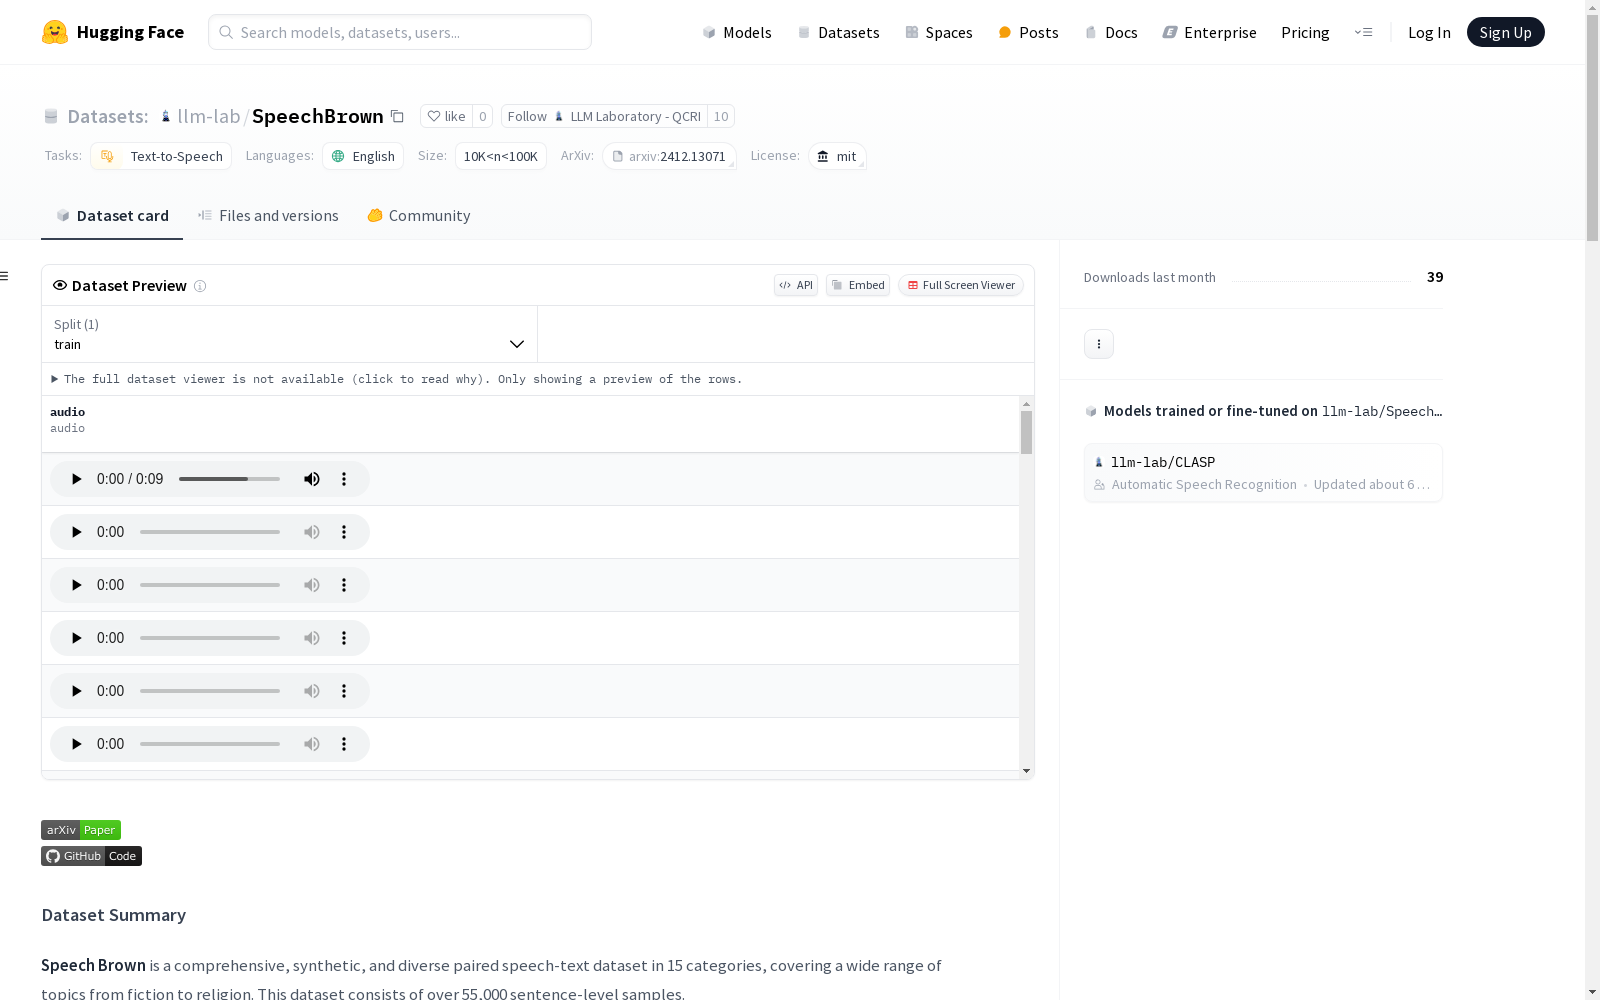Copy the dataset name SpeechBrown
The image size is (1600, 1000).
tap(397, 116)
